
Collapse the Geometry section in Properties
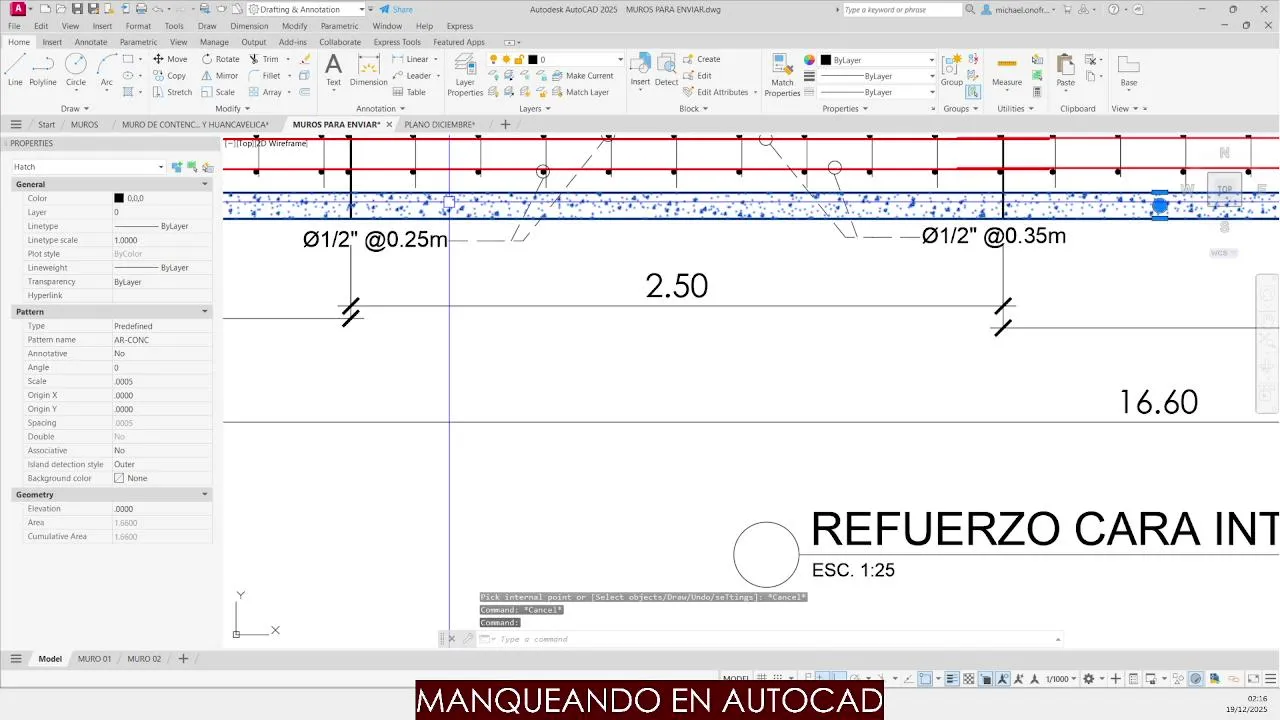205,494
